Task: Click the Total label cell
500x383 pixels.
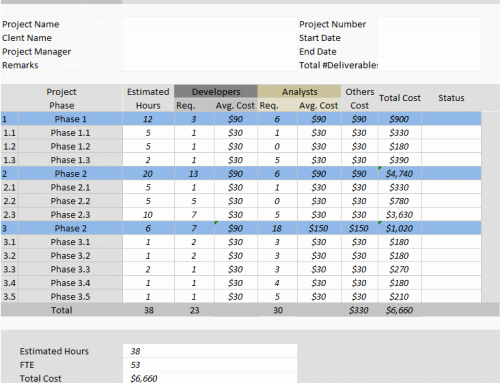Action: point(62,310)
